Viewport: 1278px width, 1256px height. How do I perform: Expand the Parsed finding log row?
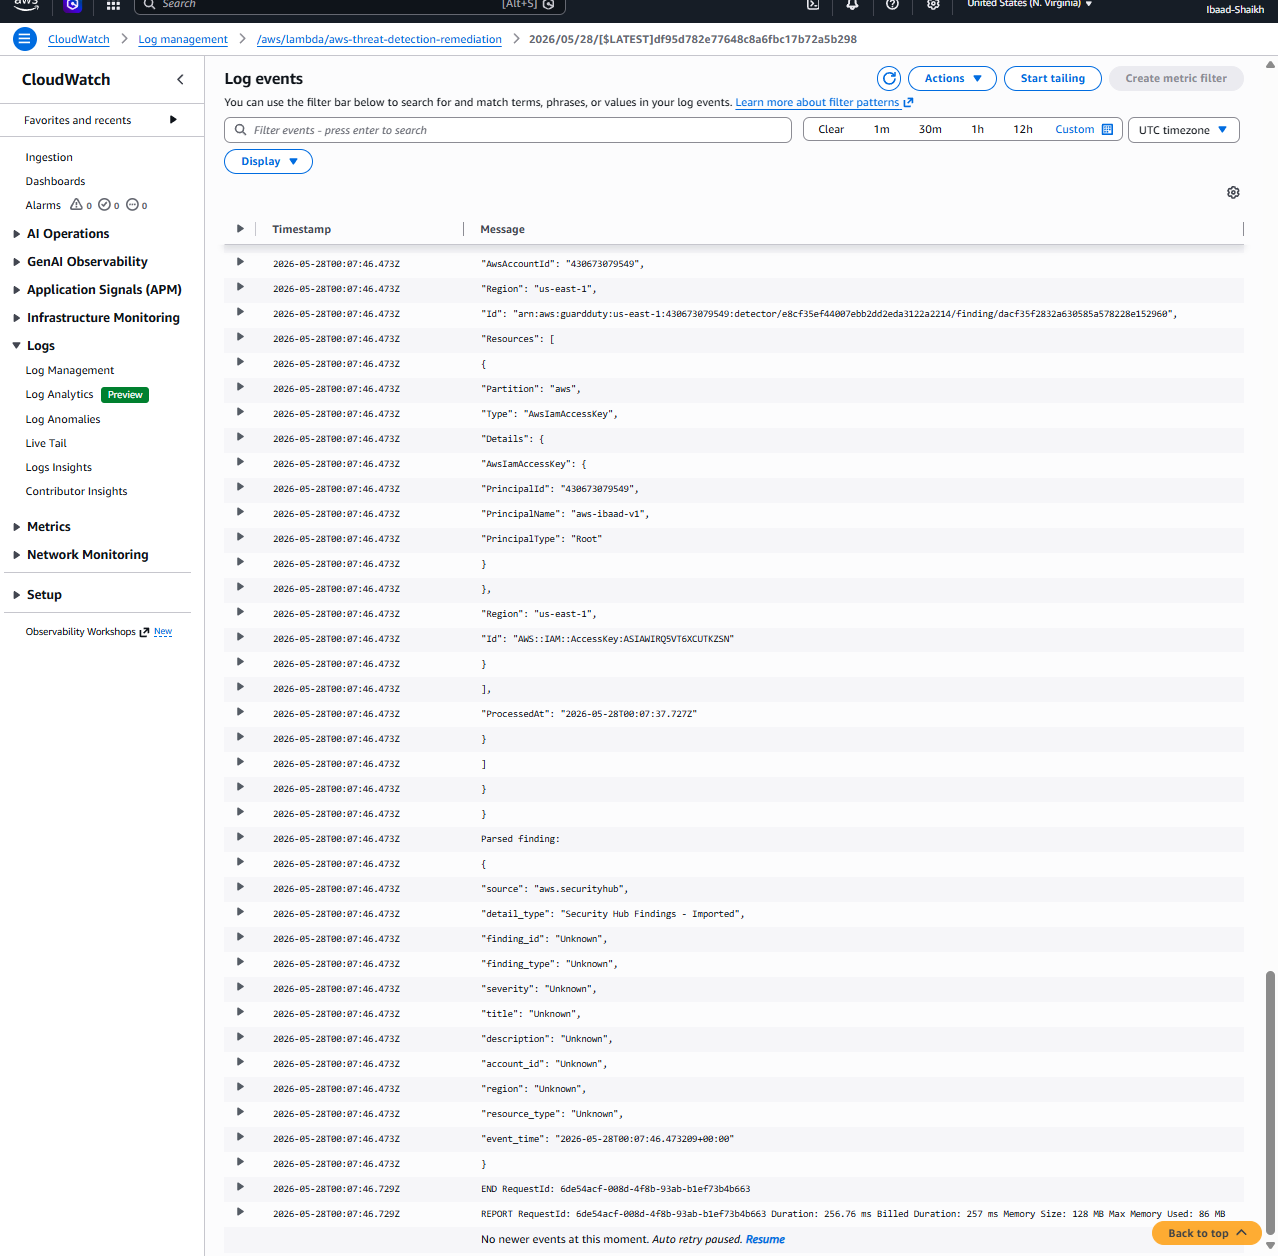coord(240,837)
